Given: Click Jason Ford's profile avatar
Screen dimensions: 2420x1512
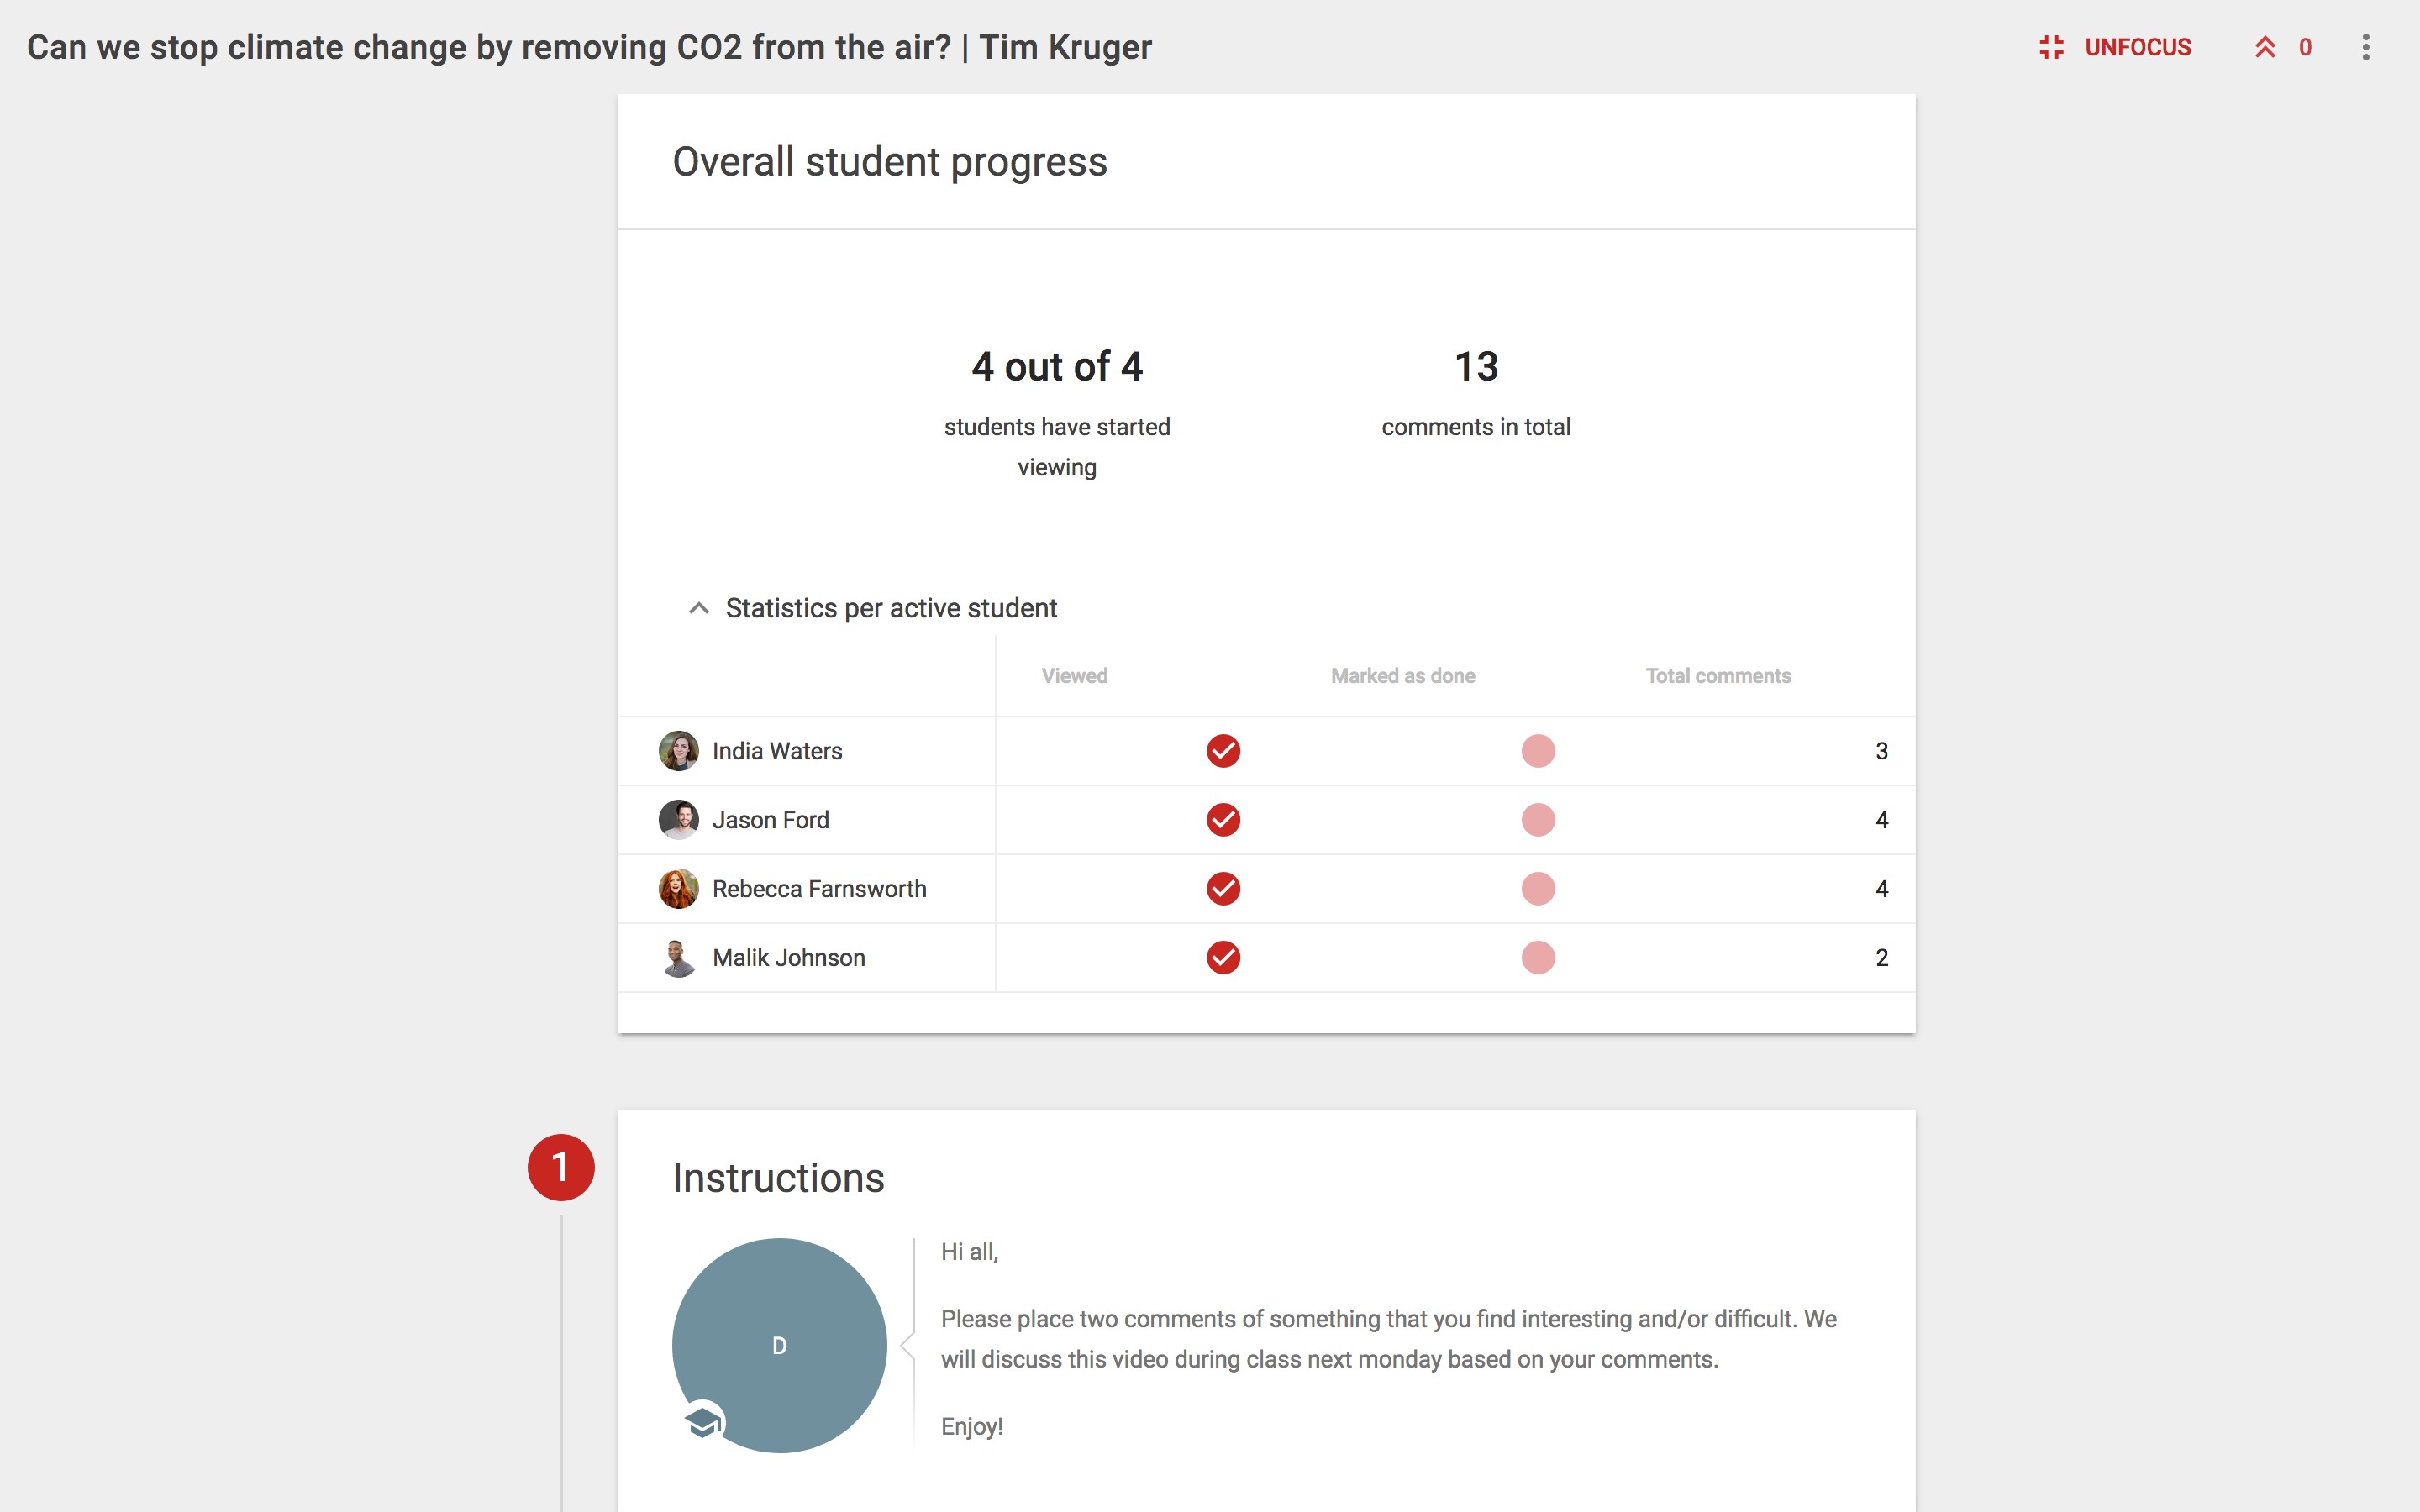Looking at the screenshot, I should coord(678,820).
